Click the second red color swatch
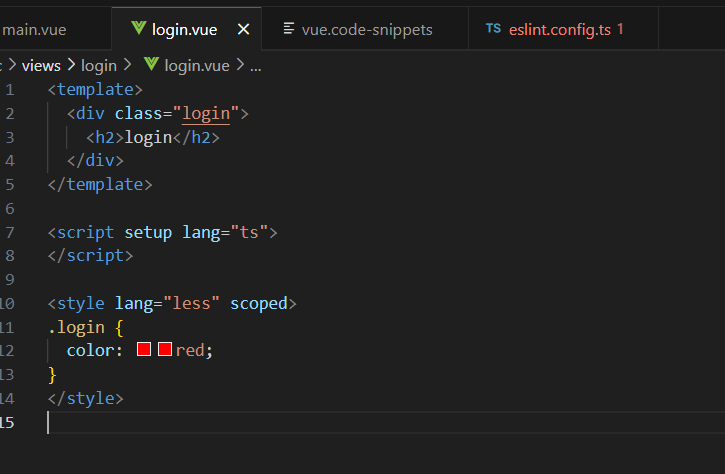The height and width of the screenshot is (474, 725). (x=165, y=350)
